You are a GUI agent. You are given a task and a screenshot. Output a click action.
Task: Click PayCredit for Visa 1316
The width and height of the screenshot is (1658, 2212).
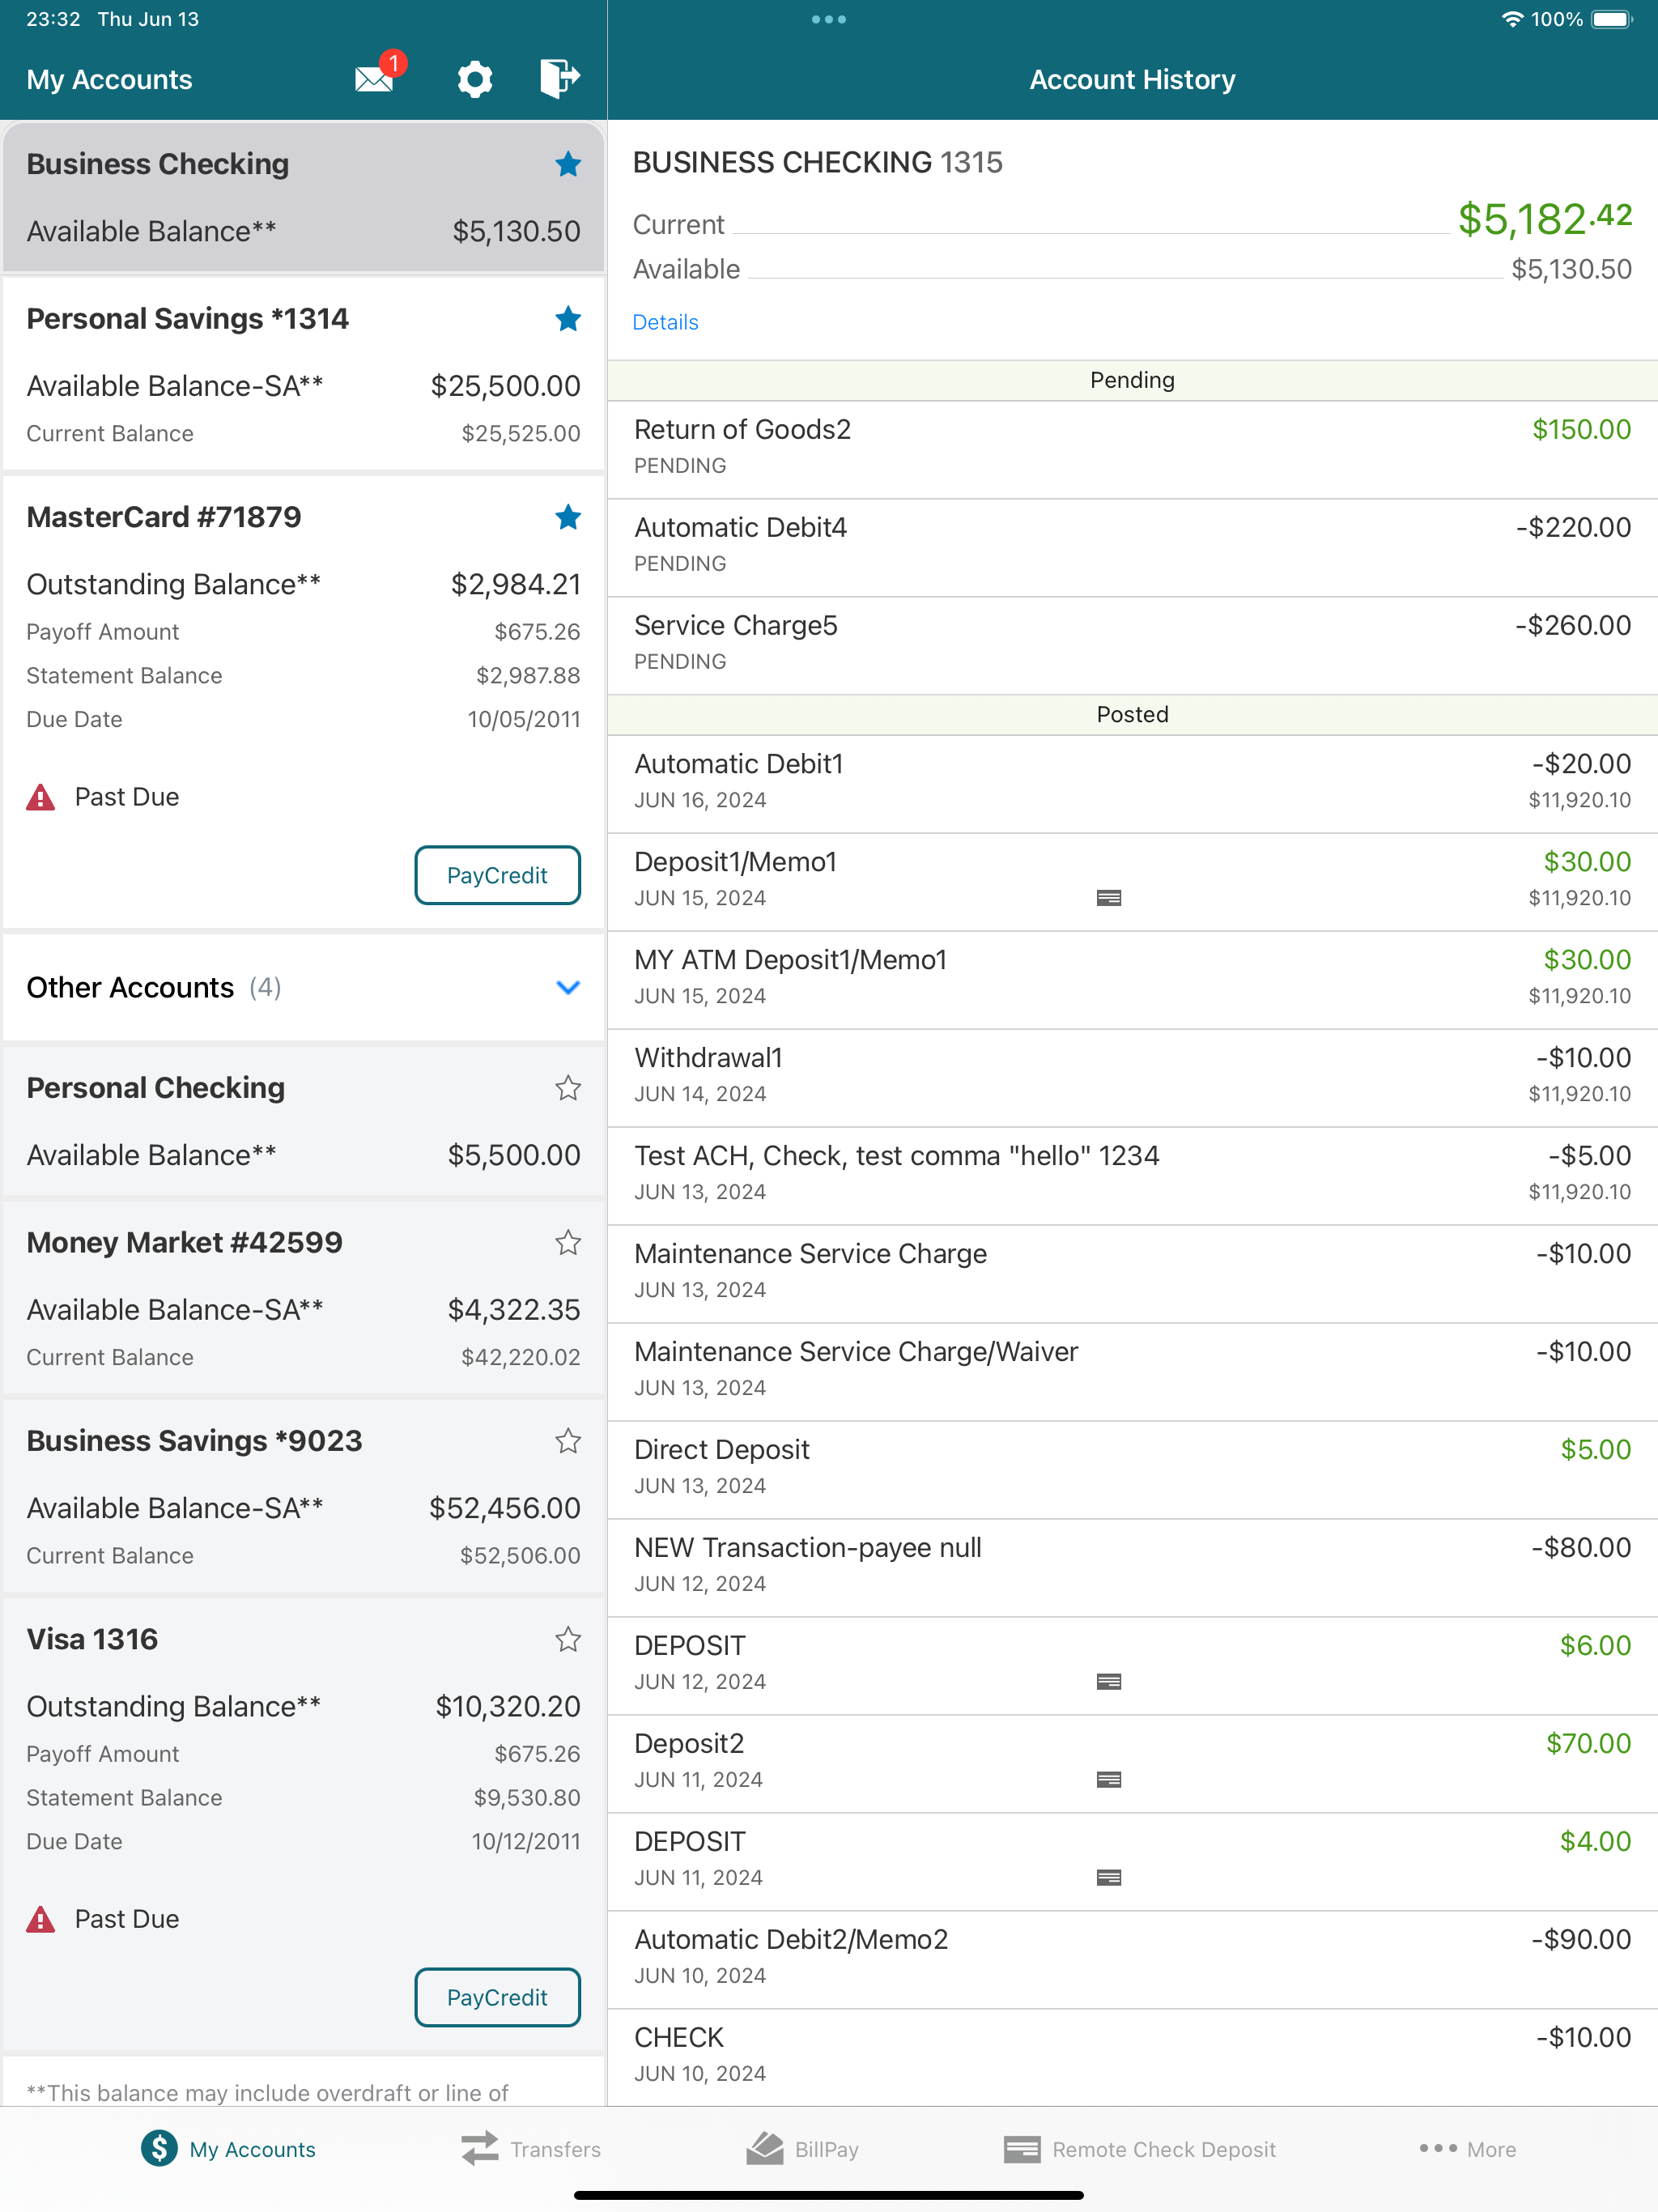[497, 1998]
